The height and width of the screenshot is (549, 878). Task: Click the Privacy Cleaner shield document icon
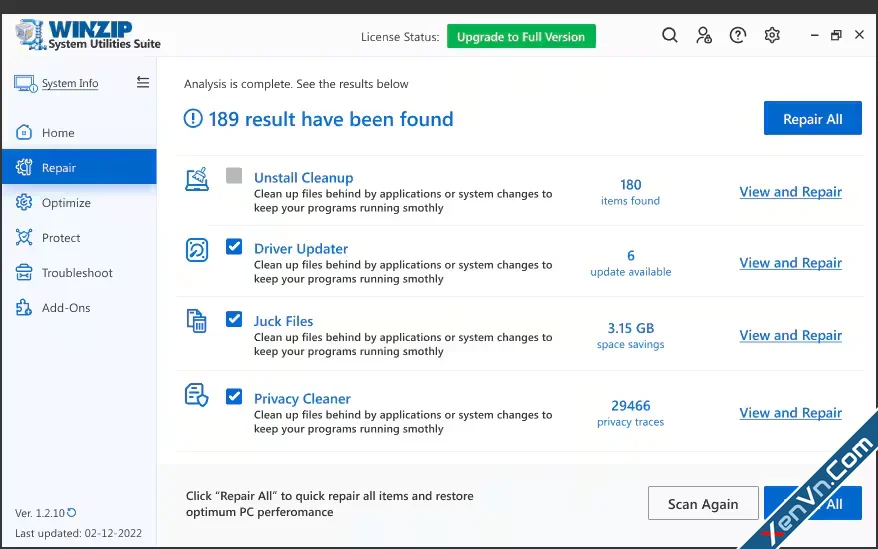tap(197, 395)
